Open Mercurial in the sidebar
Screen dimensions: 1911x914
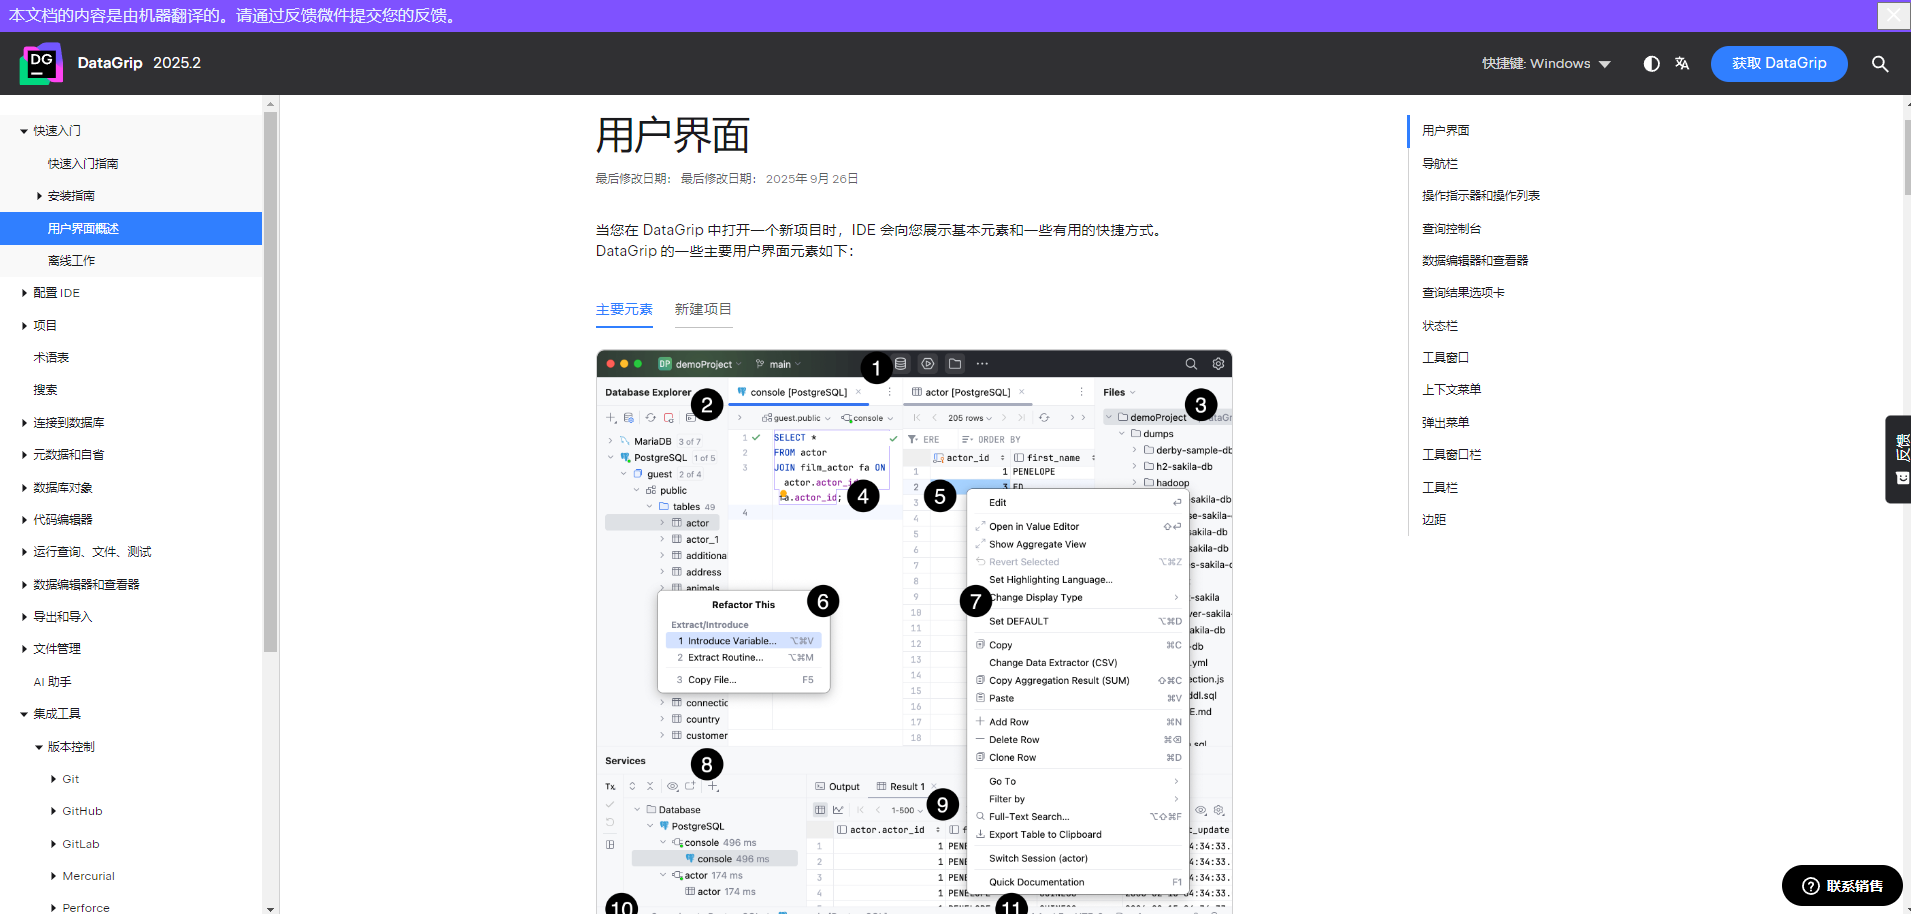88,876
